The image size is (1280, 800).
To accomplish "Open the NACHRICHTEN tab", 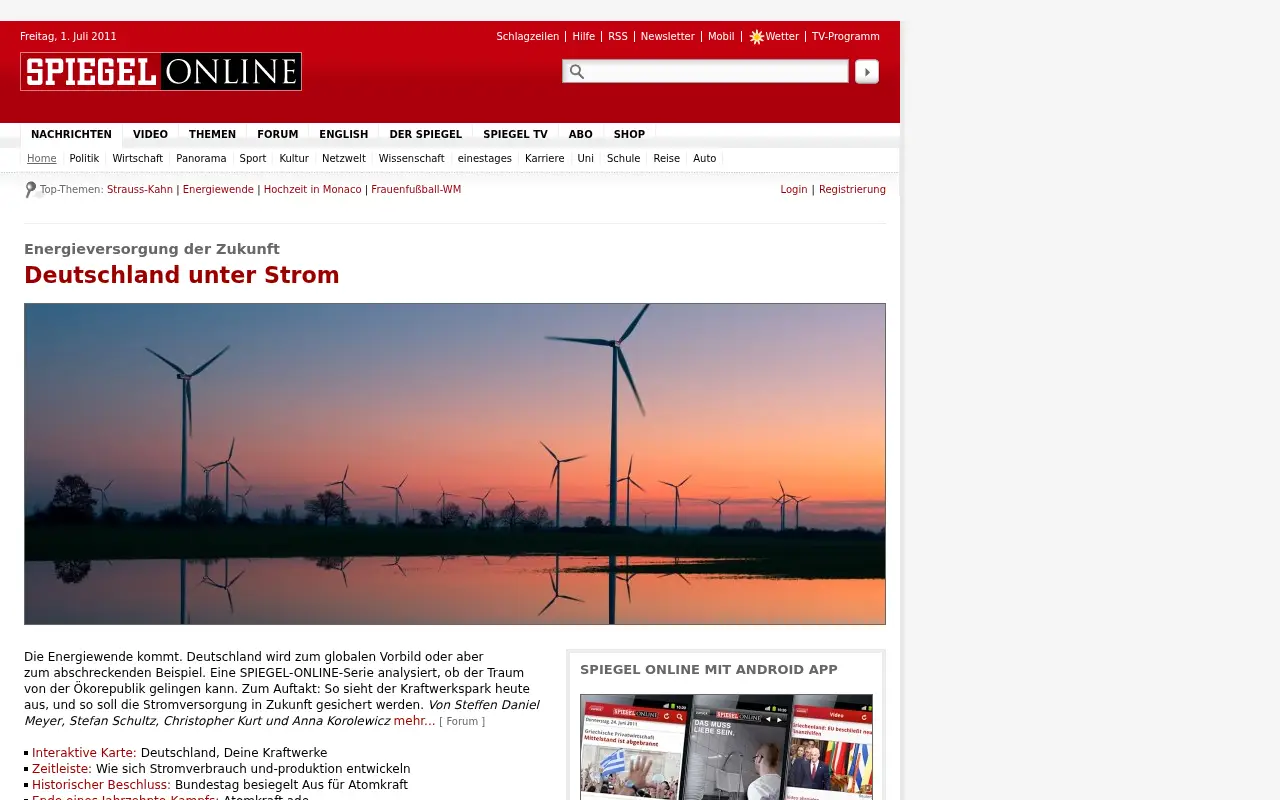I will pyautogui.click(x=71, y=135).
